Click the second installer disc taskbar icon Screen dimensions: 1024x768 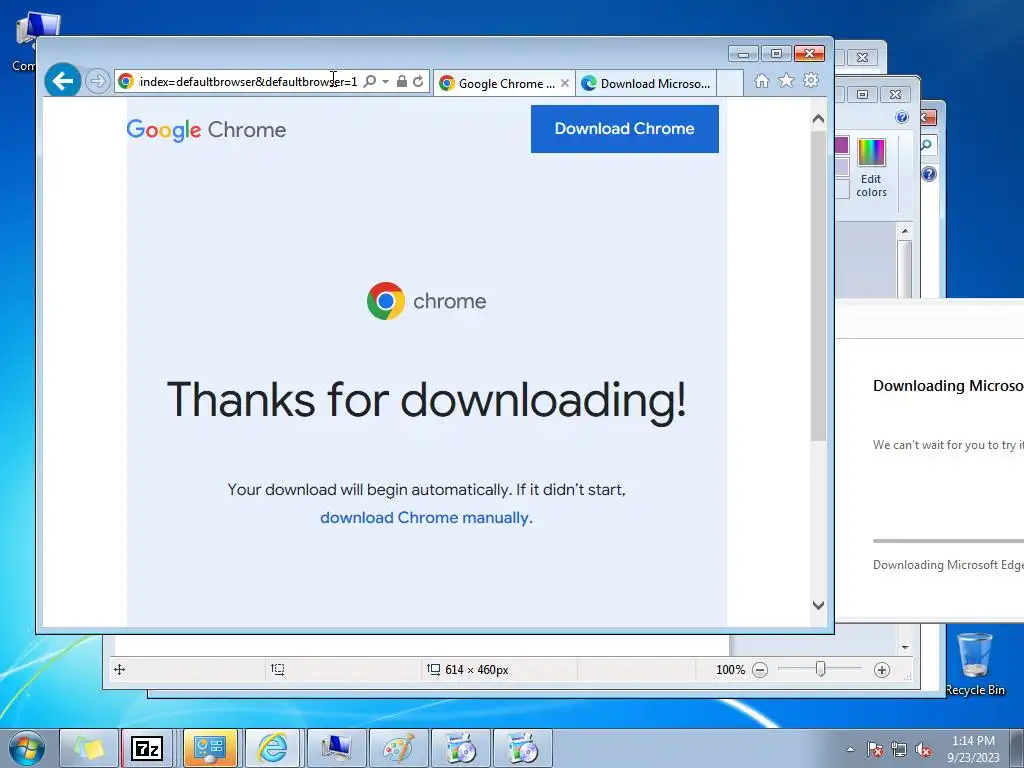(522, 748)
